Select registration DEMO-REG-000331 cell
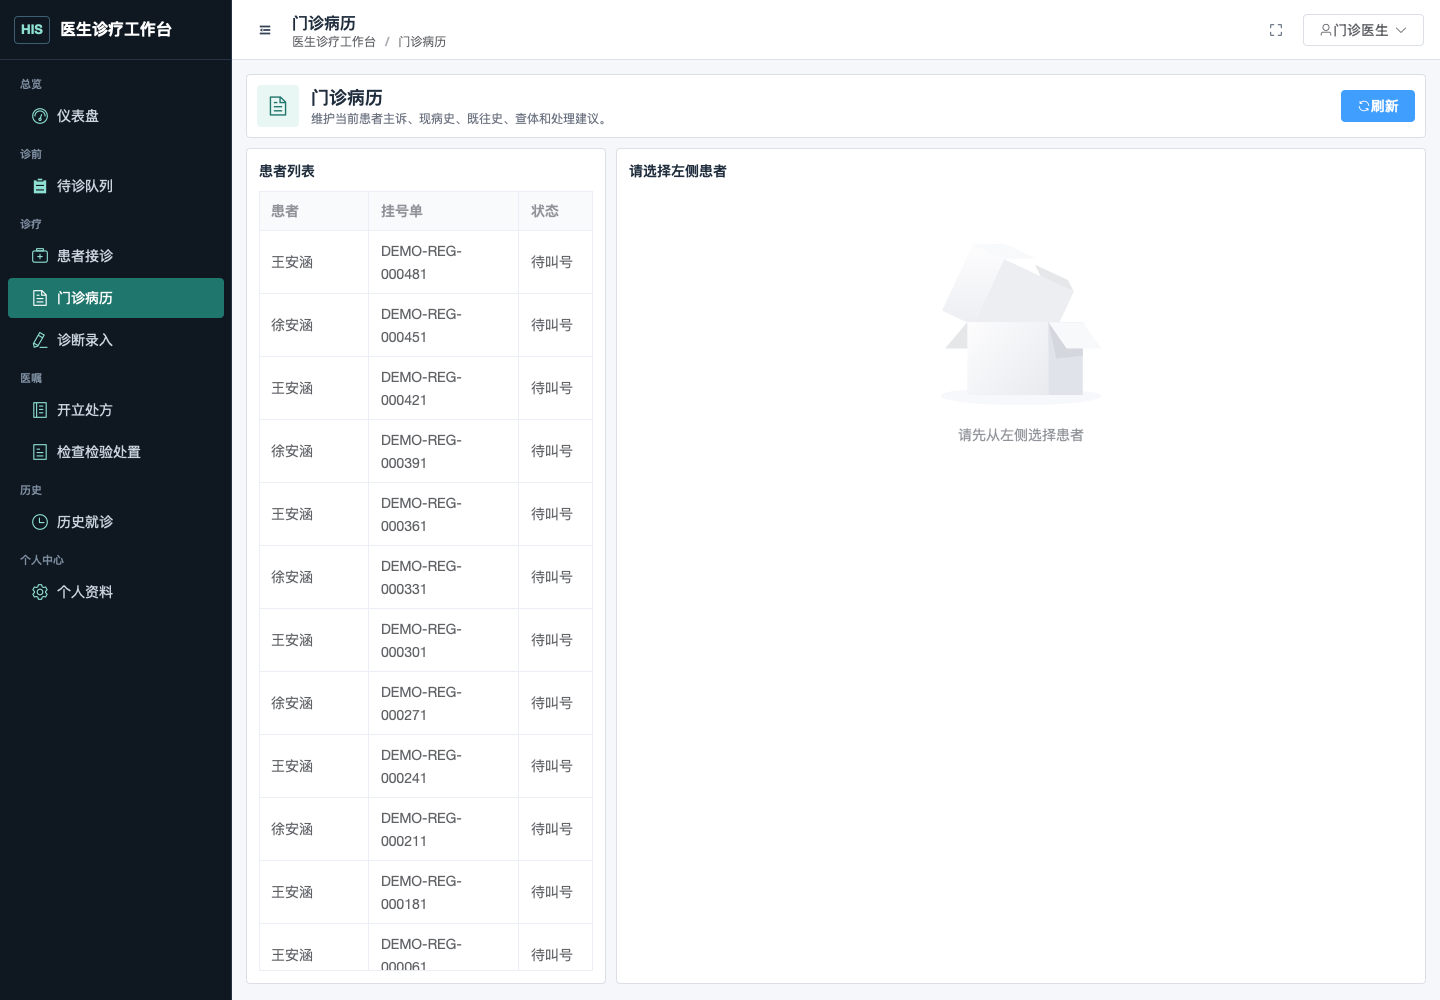Screen dimensions: 1440x1000 click(444, 577)
